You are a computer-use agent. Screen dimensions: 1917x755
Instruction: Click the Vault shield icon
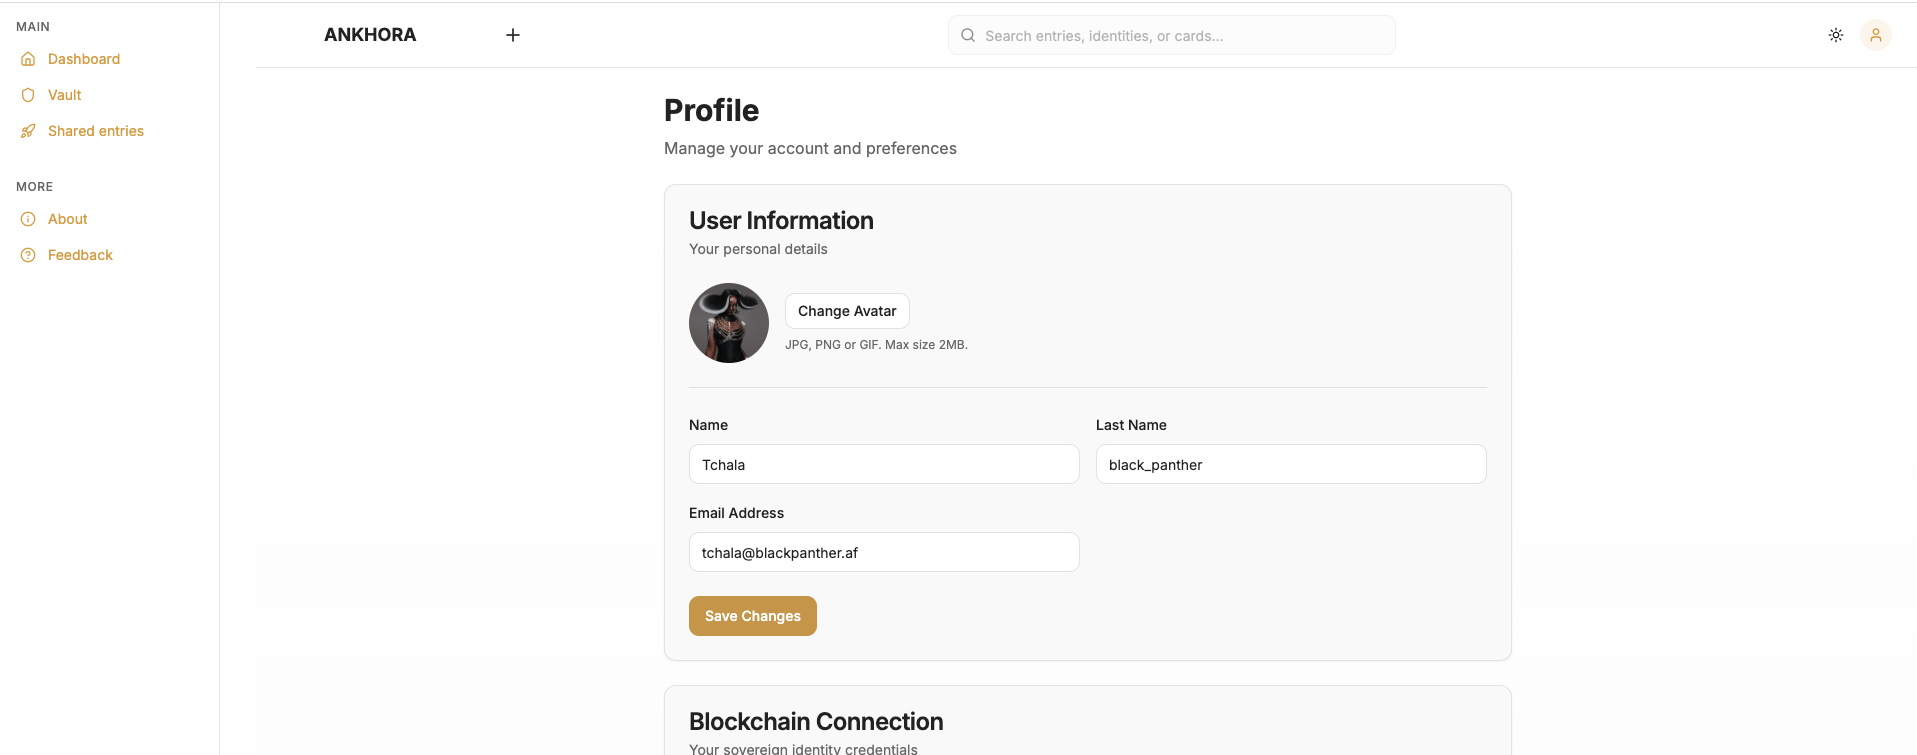[x=28, y=95]
